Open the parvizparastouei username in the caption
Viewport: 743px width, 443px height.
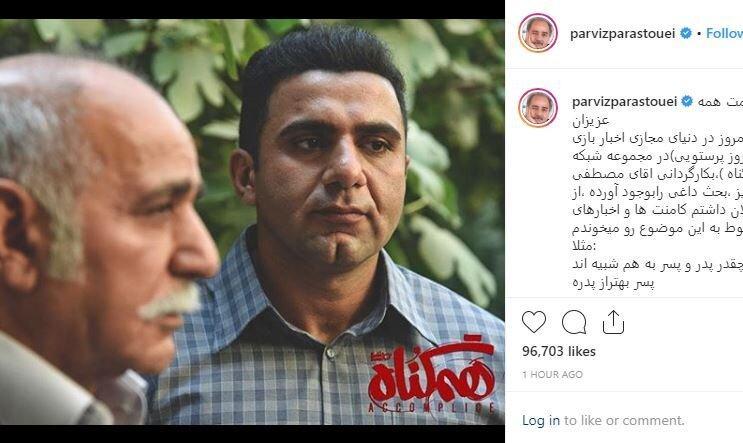[625, 101]
